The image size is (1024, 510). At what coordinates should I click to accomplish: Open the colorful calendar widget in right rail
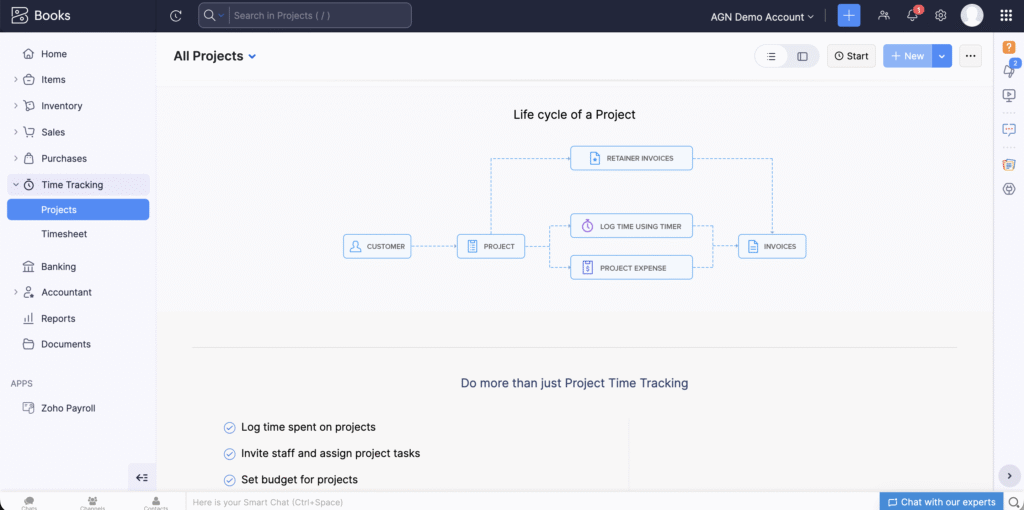[1009, 164]
